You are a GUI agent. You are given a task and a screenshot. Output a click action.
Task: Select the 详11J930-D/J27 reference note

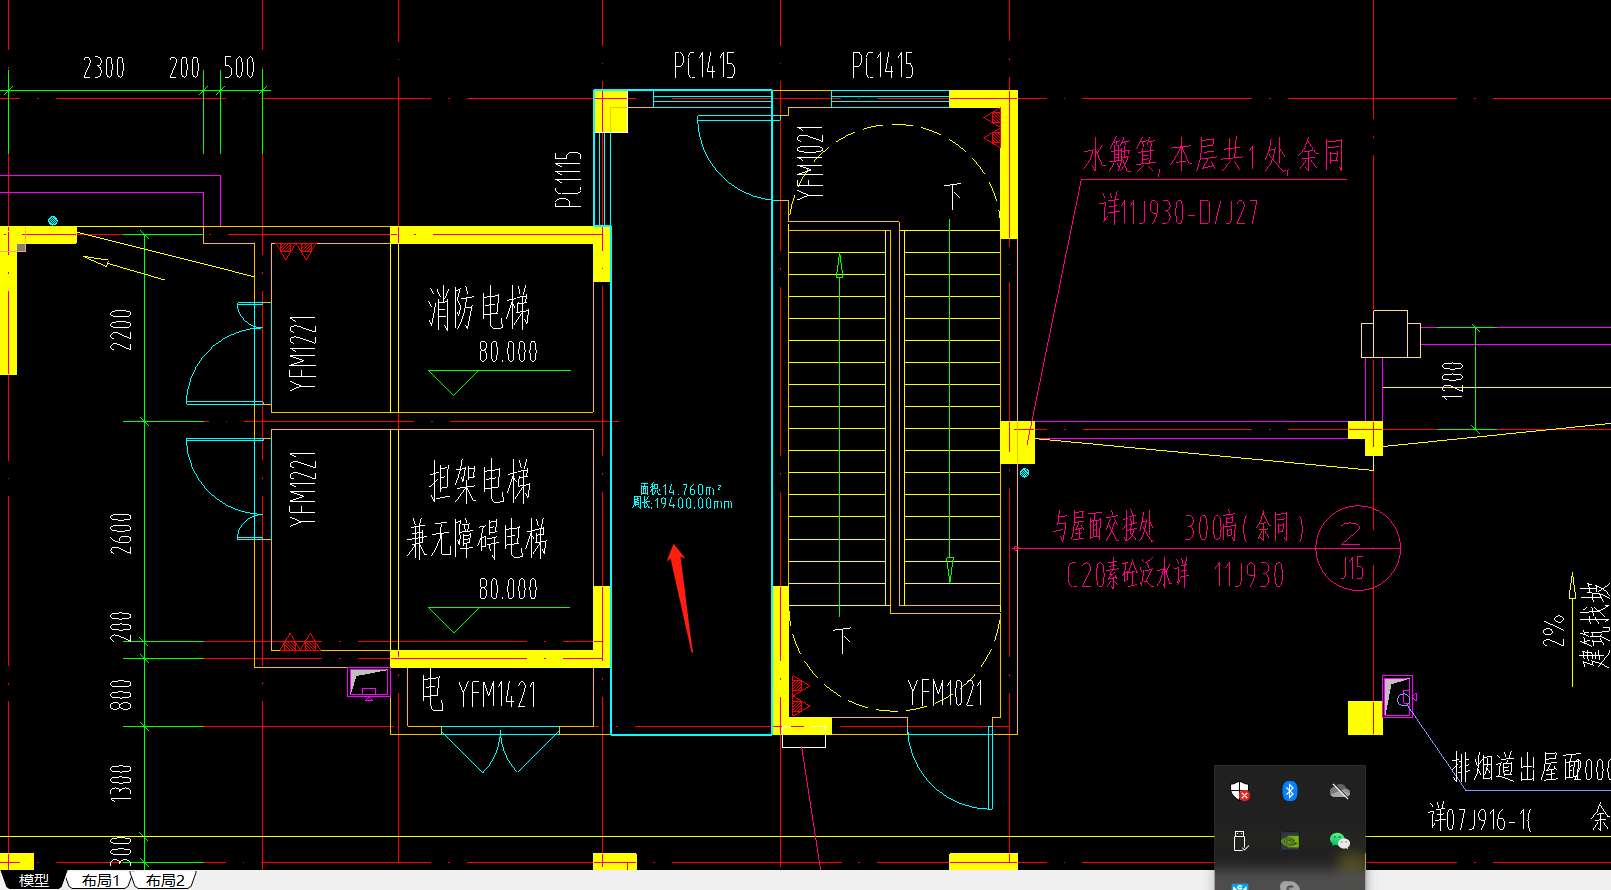[1179, 211]
